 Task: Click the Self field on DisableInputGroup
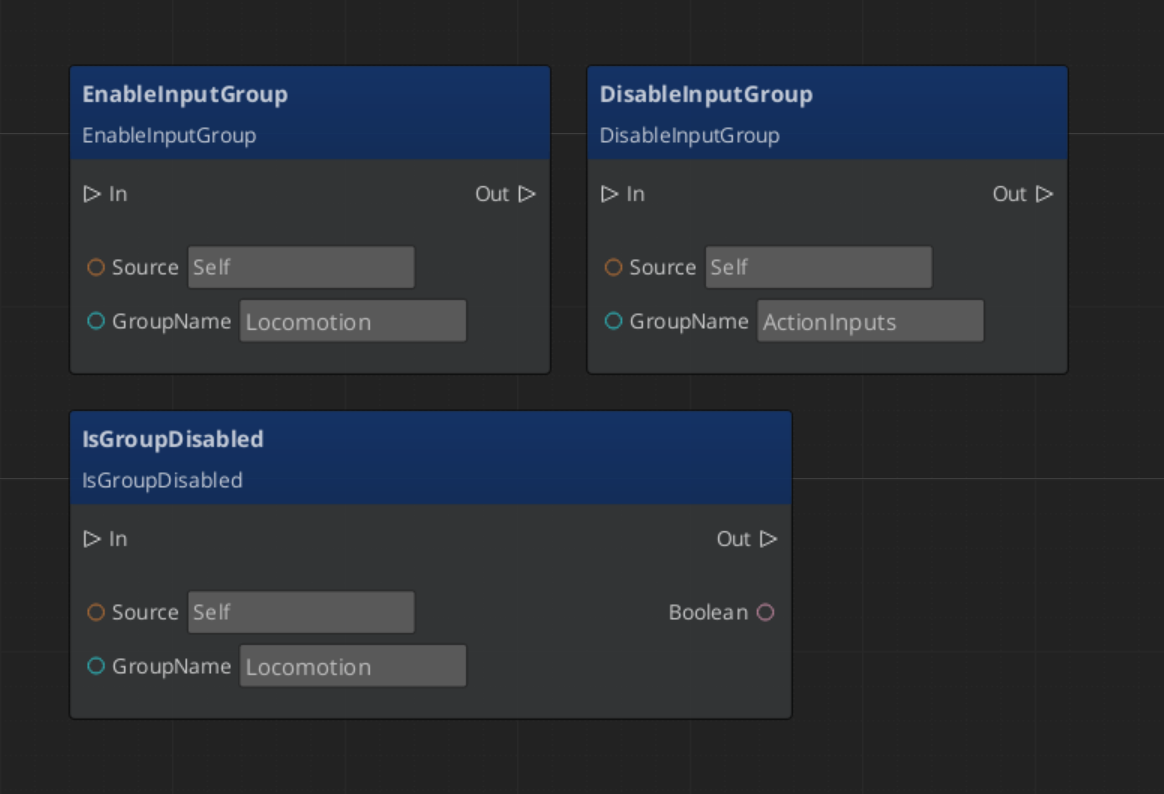(818, 267)
